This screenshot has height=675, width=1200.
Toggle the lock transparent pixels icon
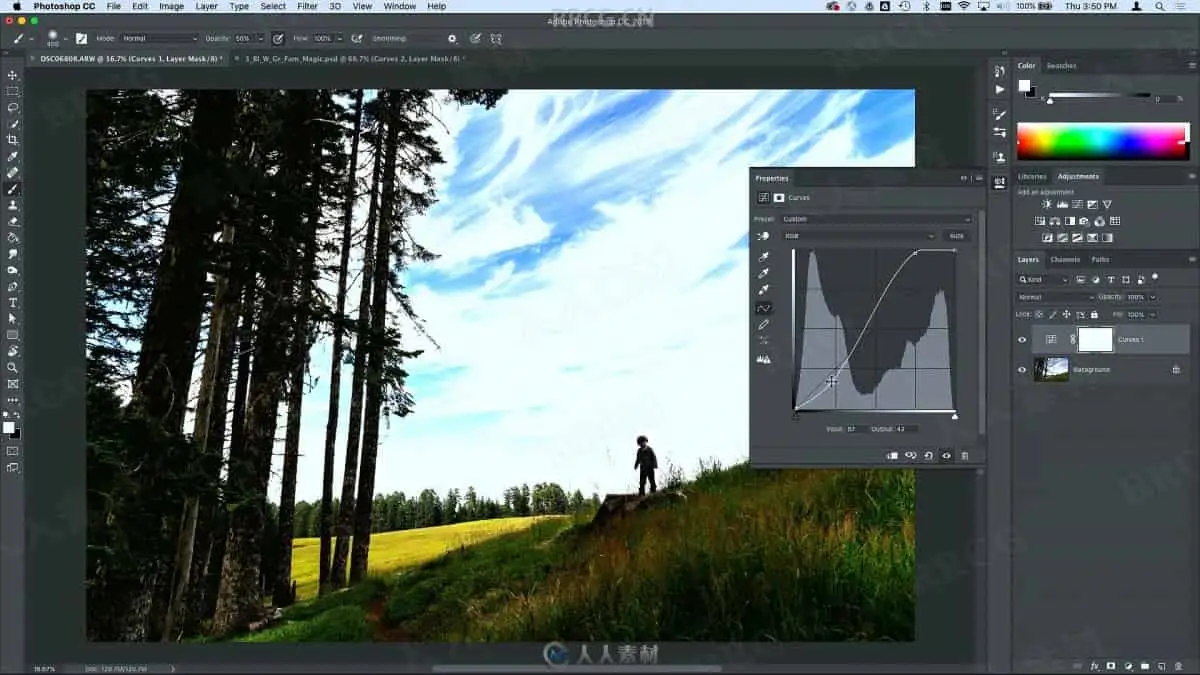point(1040,314)
